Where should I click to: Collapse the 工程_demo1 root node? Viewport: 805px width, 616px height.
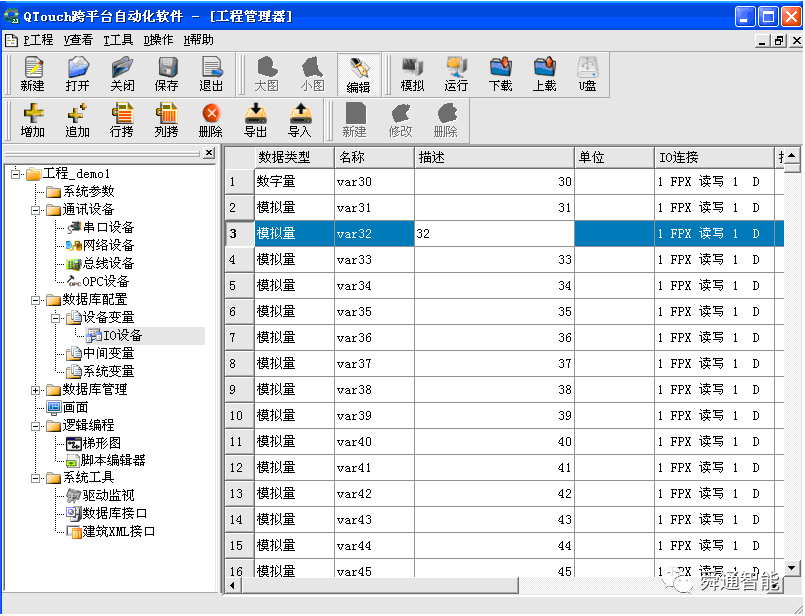tap(15, 174)
